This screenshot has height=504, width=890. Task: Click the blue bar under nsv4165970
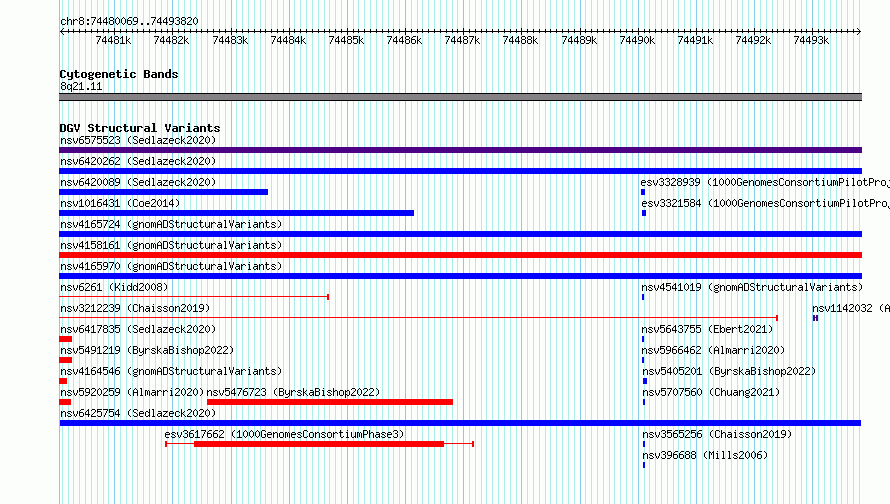(460, 276)
